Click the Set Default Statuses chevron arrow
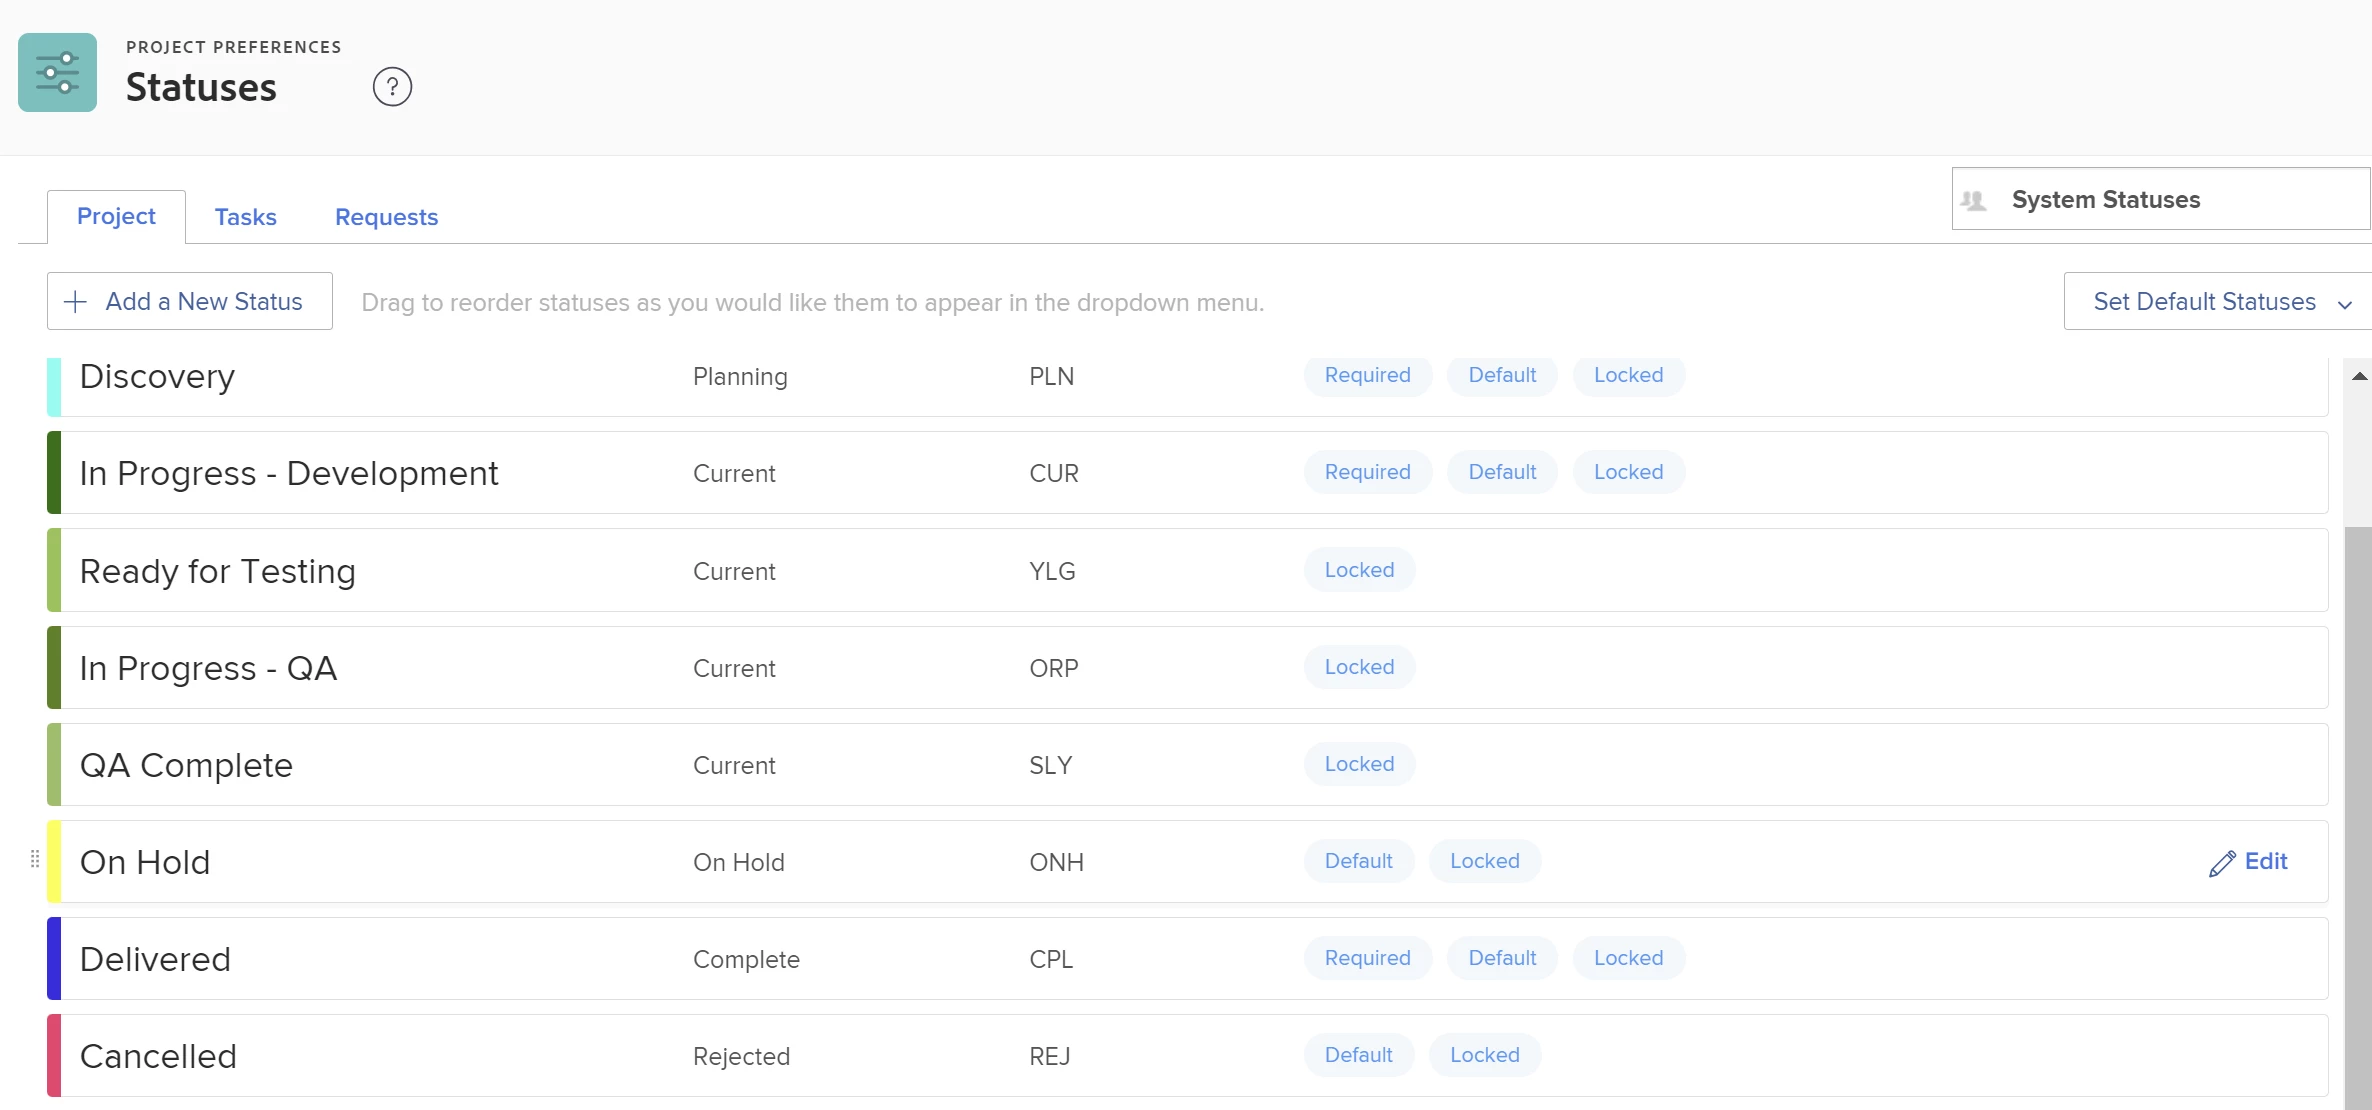2372x1110 pixels. (x=2345, y=304)
